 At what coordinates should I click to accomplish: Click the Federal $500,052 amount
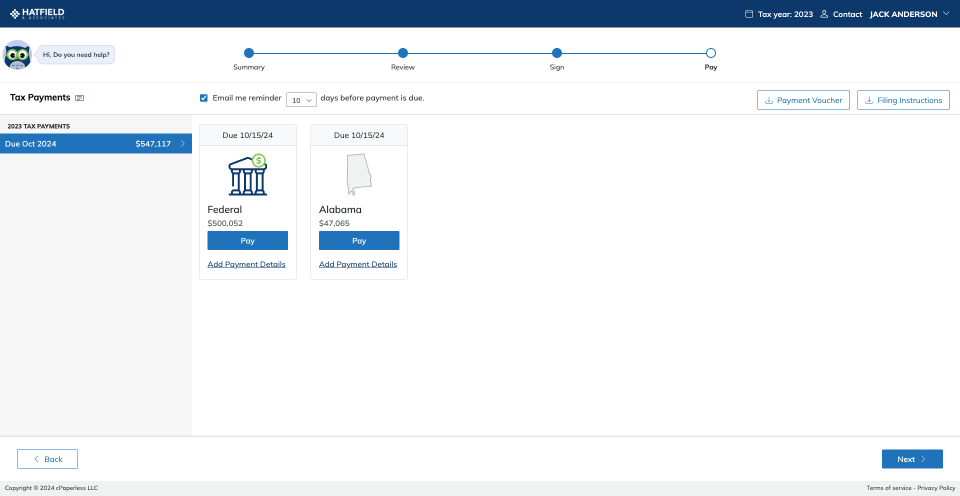tap(225, 224)
